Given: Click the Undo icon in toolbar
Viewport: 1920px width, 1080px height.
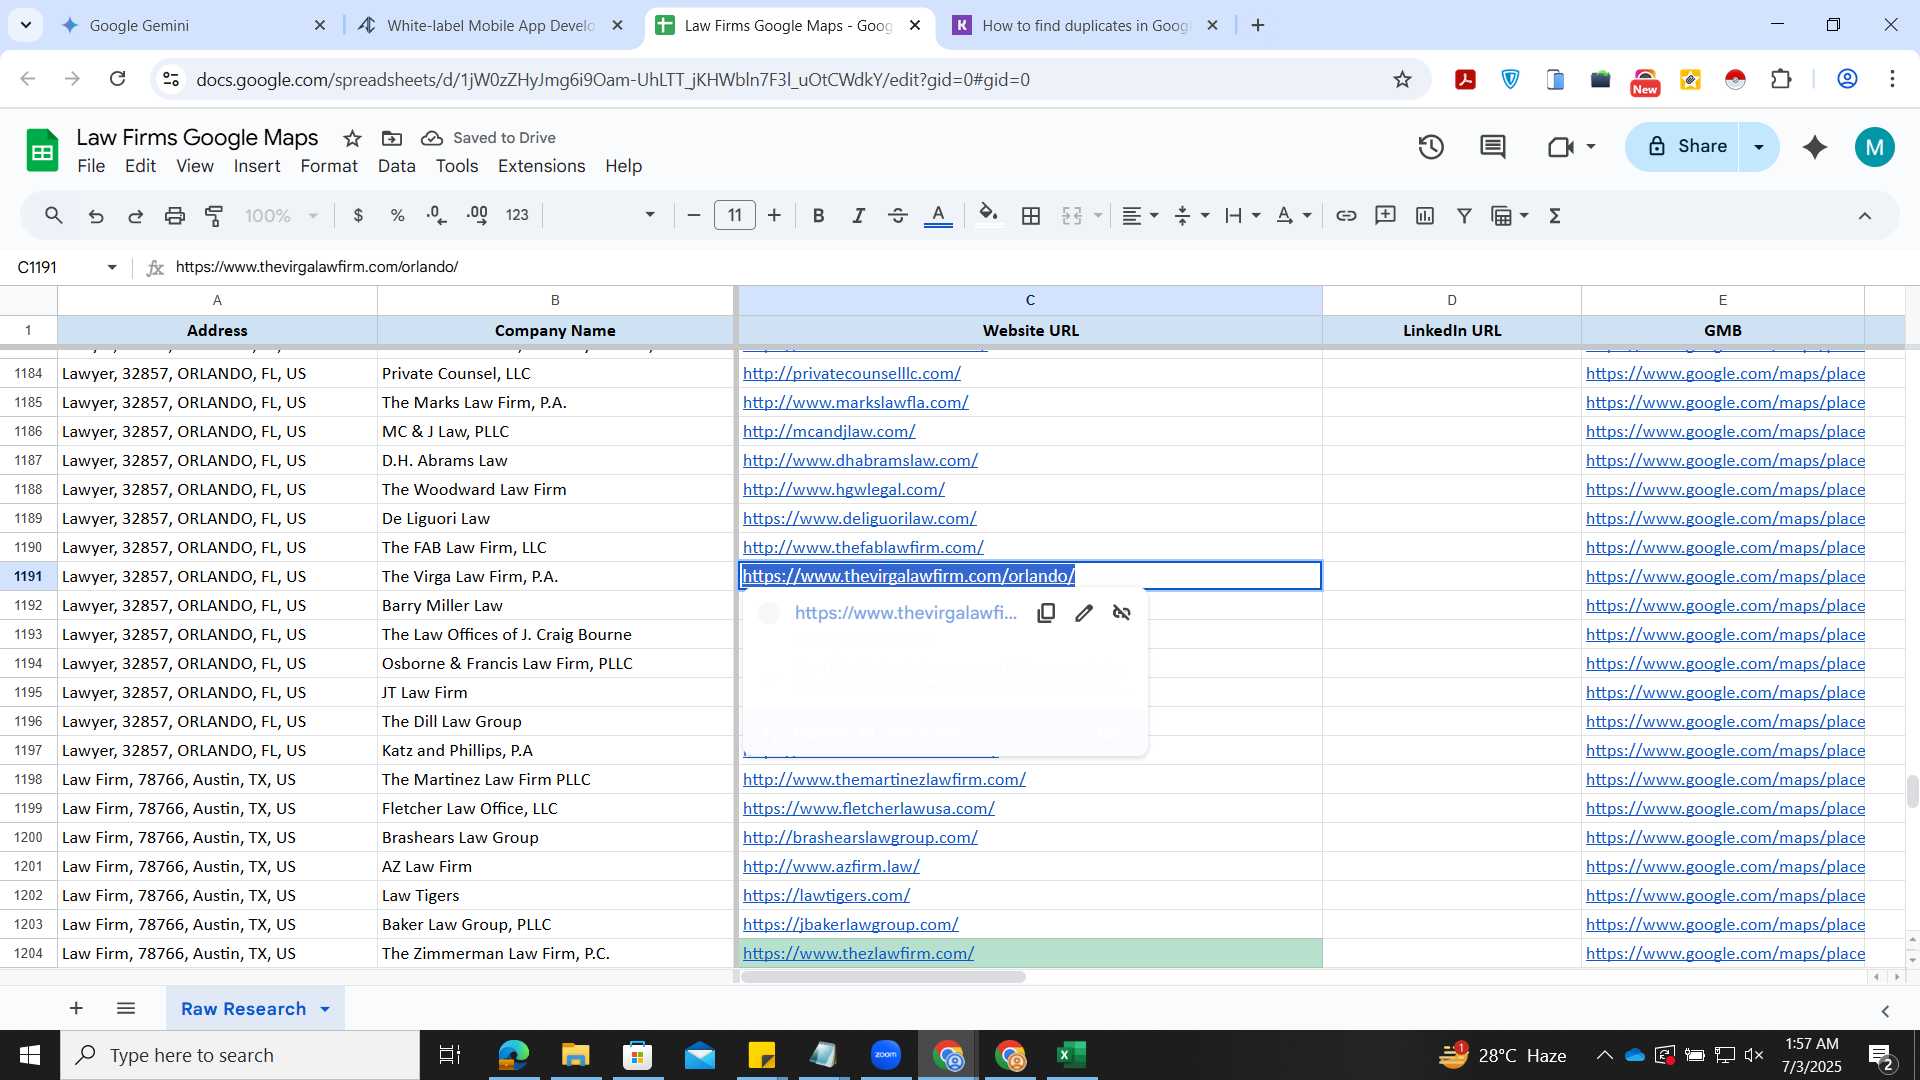Looking at the screenshot, I should point(96,215).
